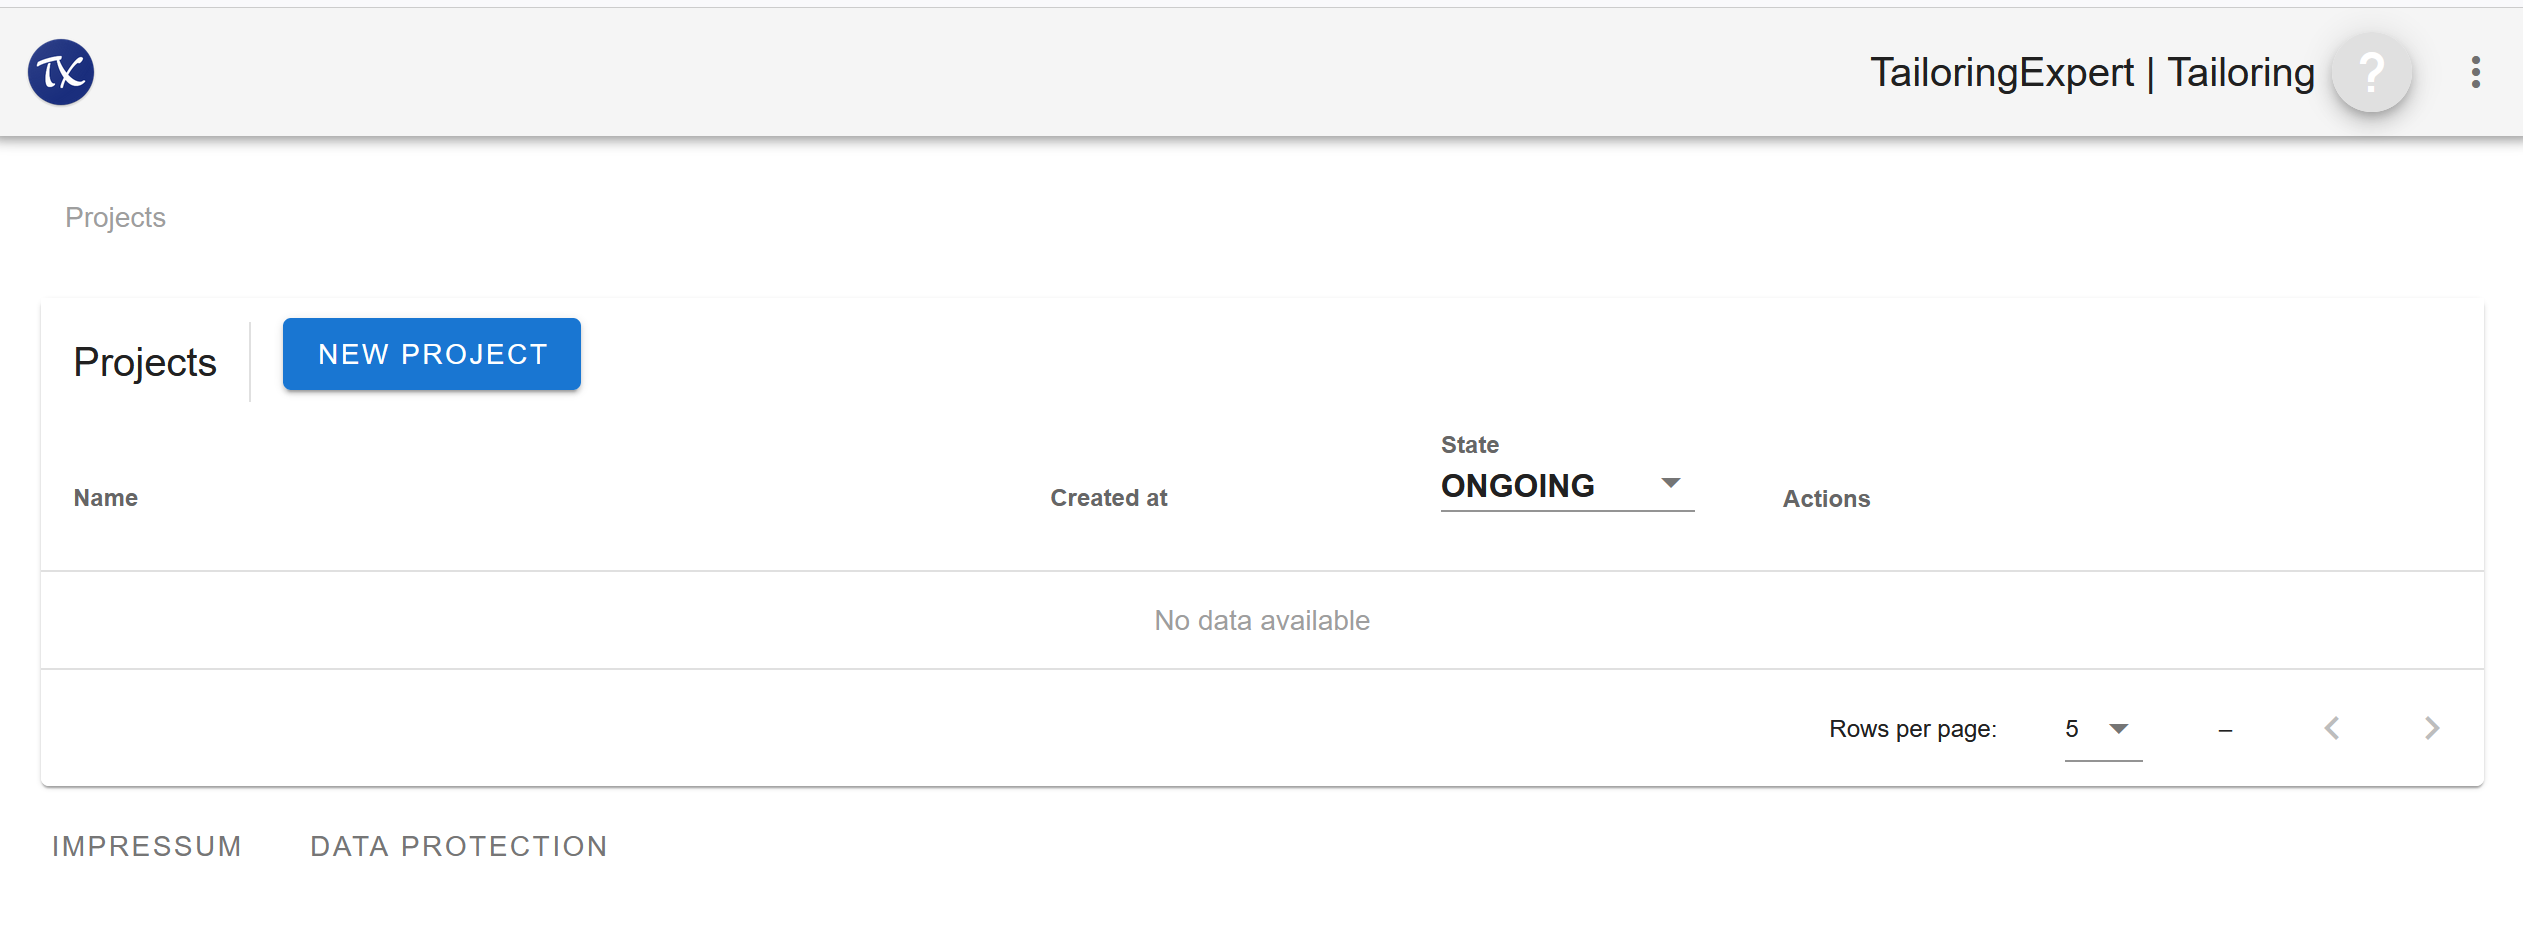Sort by the Name column header
The image size is (2523, 937).
coord(106,498)
